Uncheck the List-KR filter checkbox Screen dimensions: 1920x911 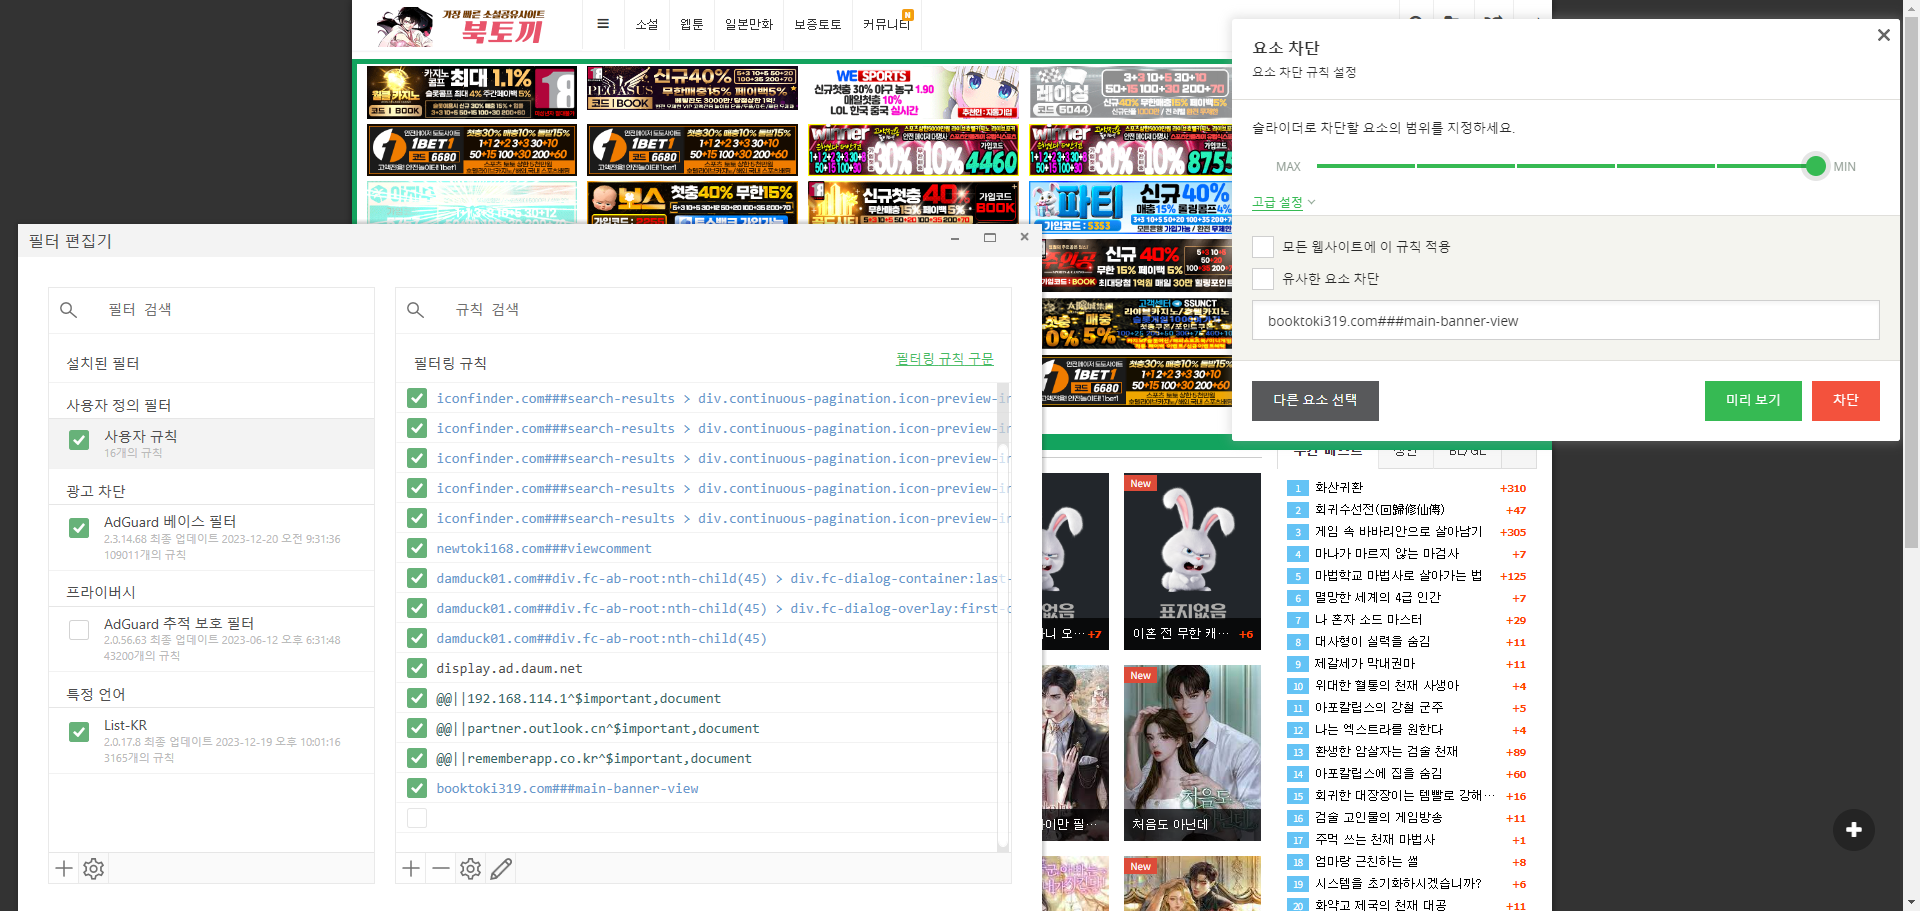79,732
